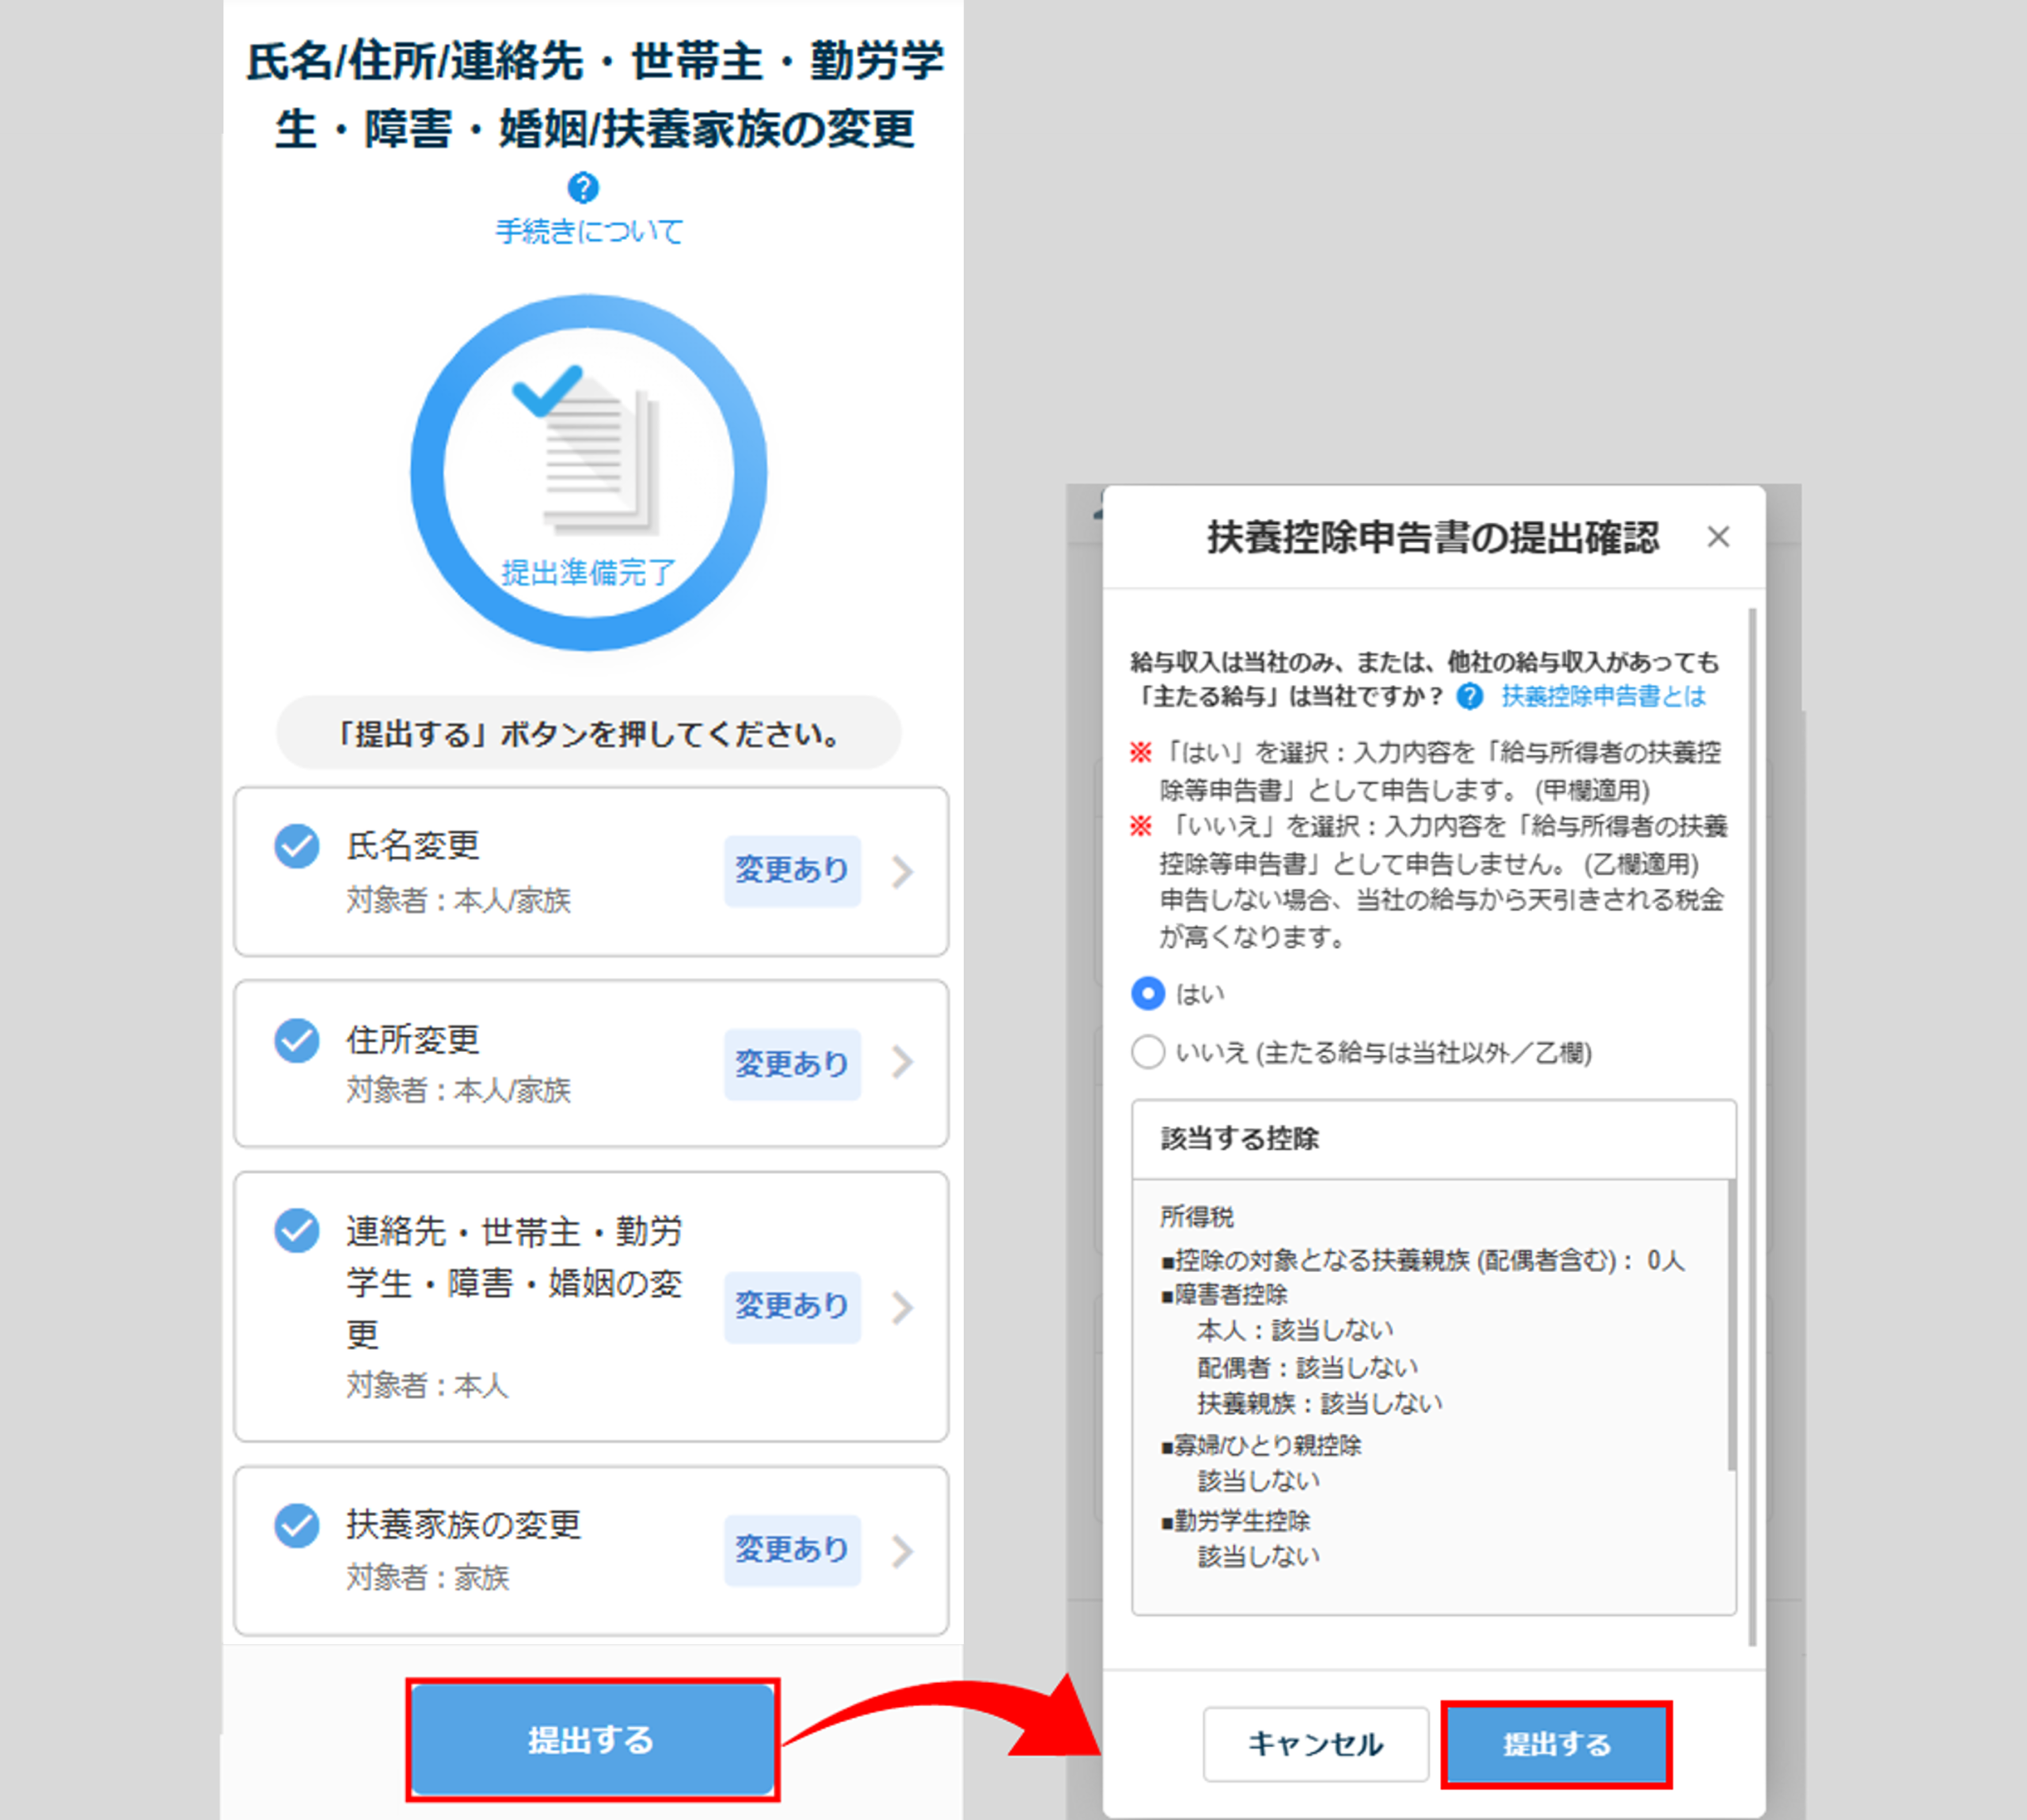The height and width of the screenshot is (1820, 2027).
Task: Click the help question mark above 手続きについて
Action: (583, 187)
